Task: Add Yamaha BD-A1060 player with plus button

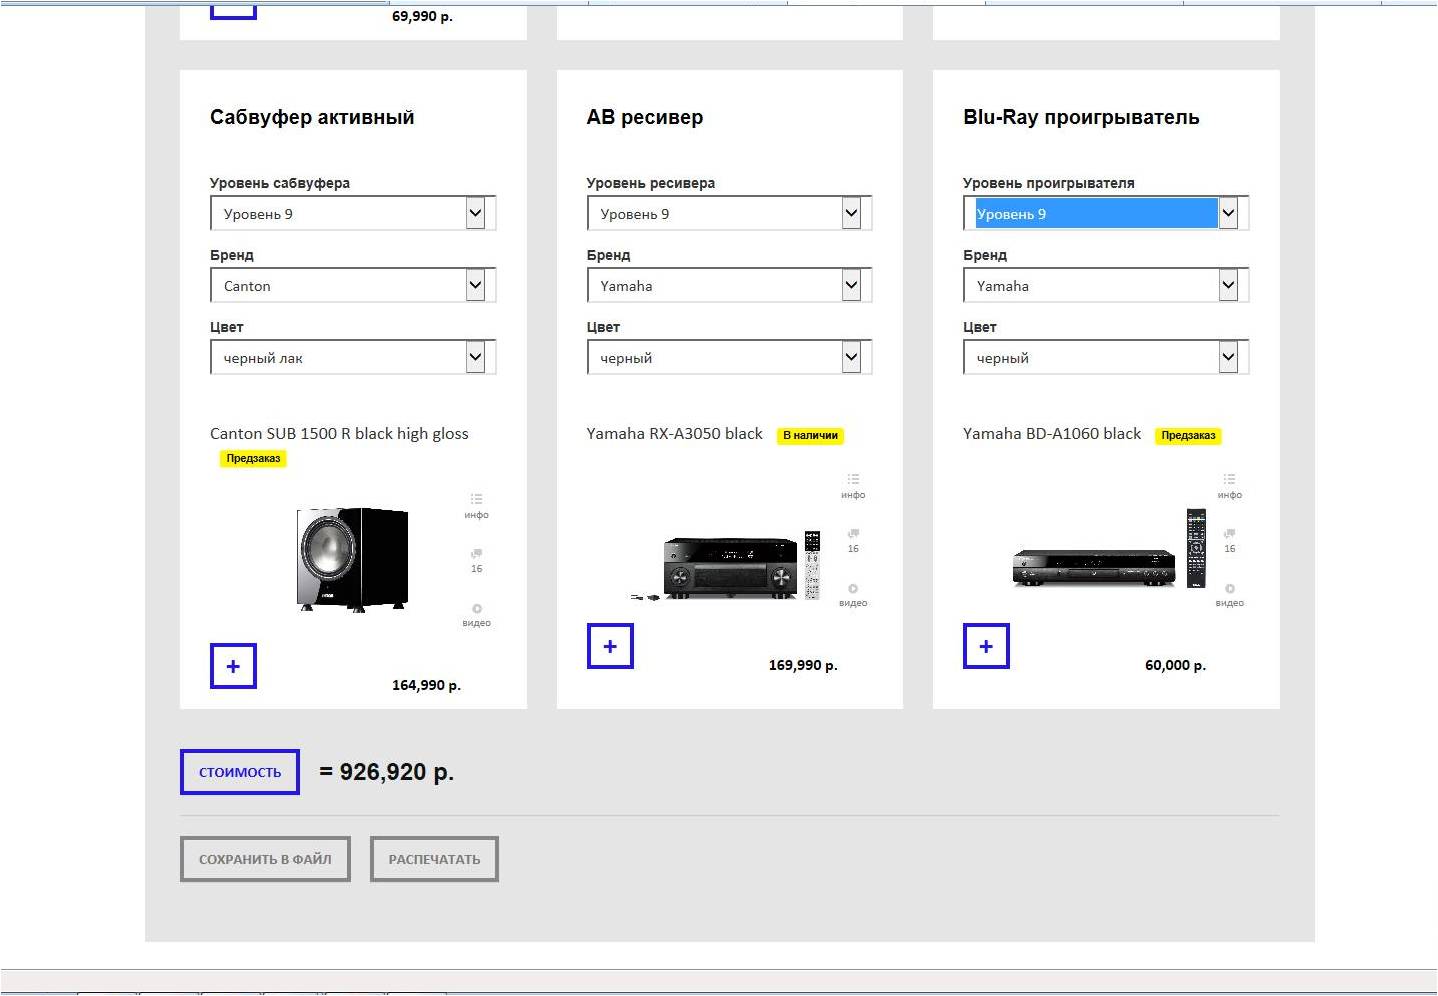Action: pyautogui.click(x=986, y=646)
